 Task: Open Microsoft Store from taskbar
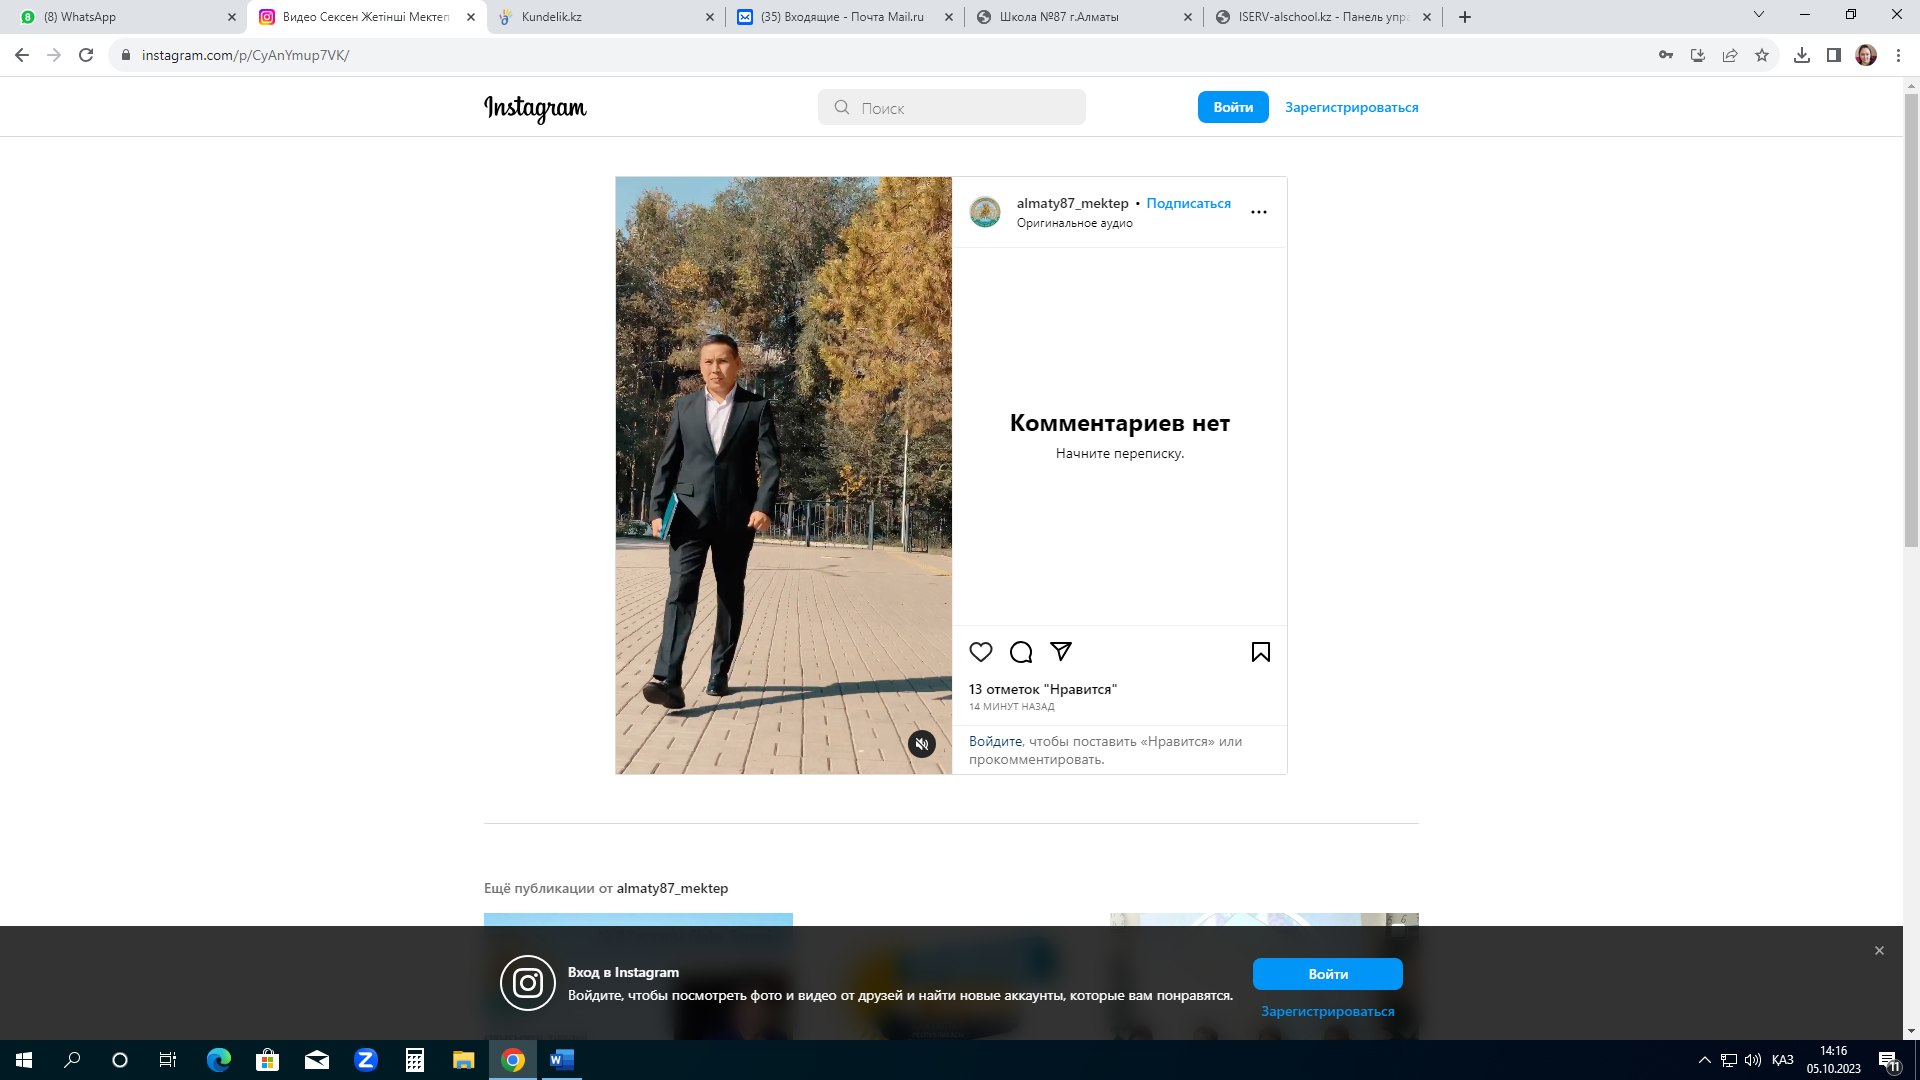point(267,1060)
